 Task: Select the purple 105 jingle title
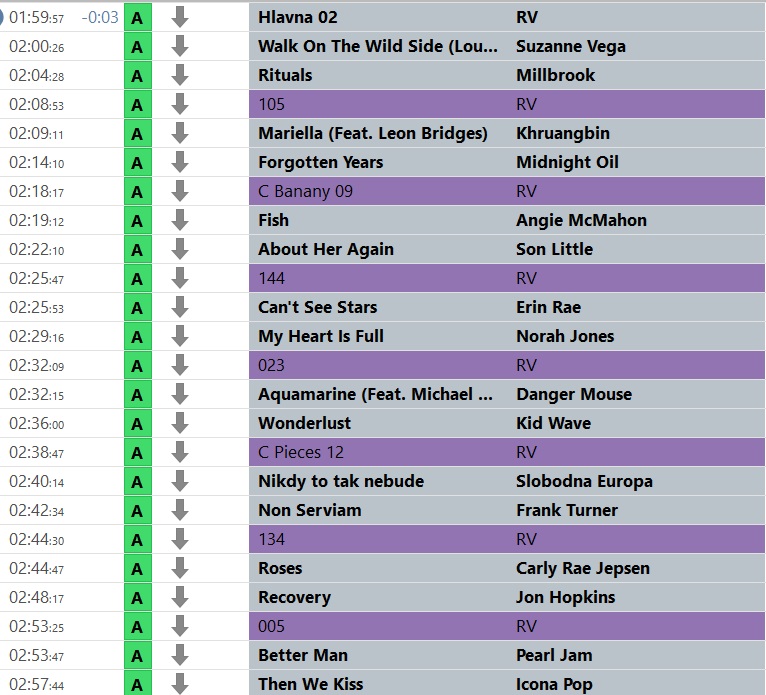pyautogui.click(x=271, y=105)
